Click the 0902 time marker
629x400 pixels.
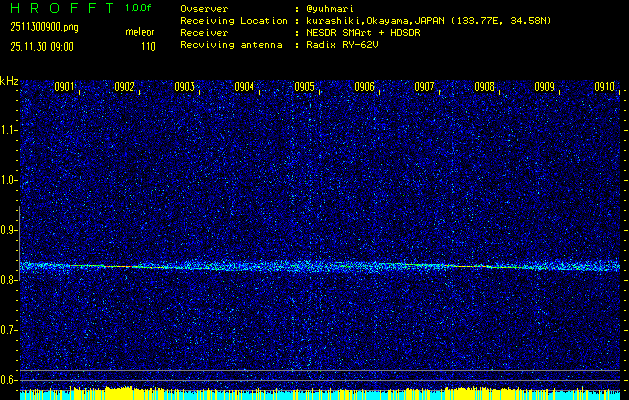click(124, 87)
